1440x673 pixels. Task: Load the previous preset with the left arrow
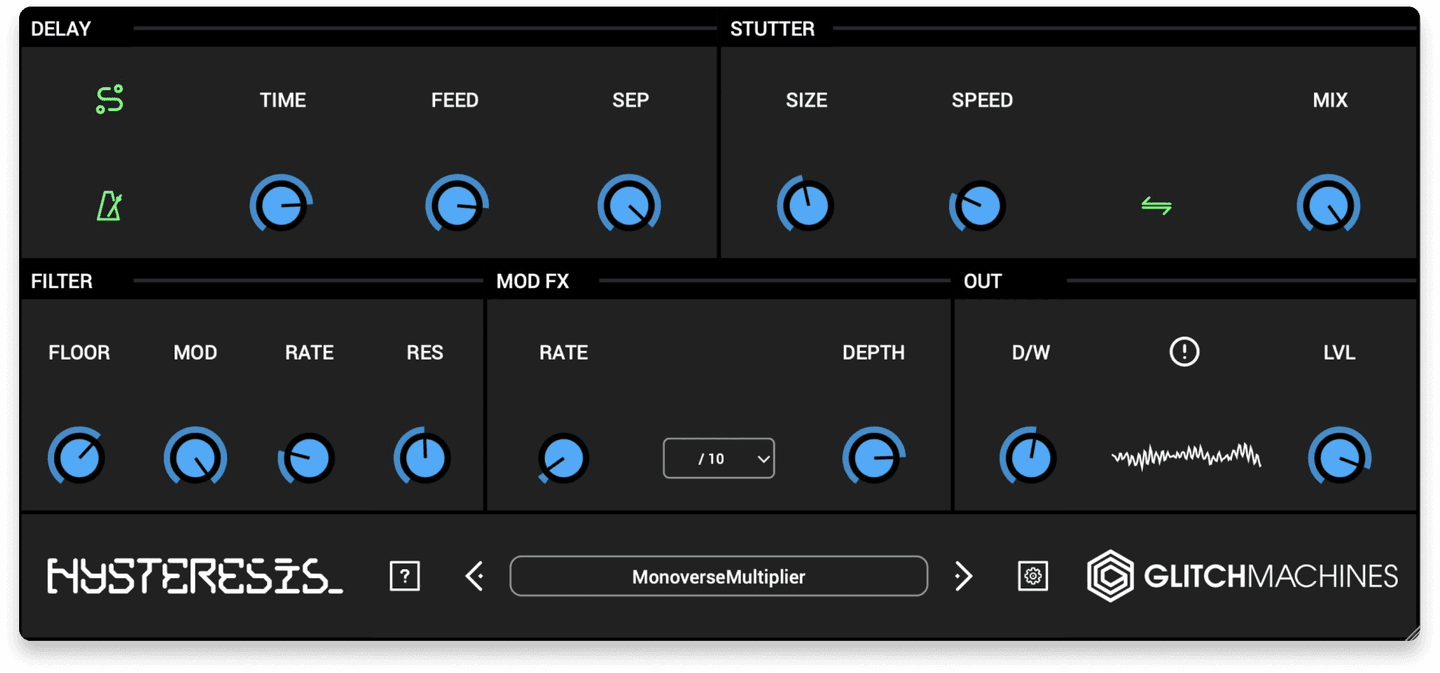(474, 576)
